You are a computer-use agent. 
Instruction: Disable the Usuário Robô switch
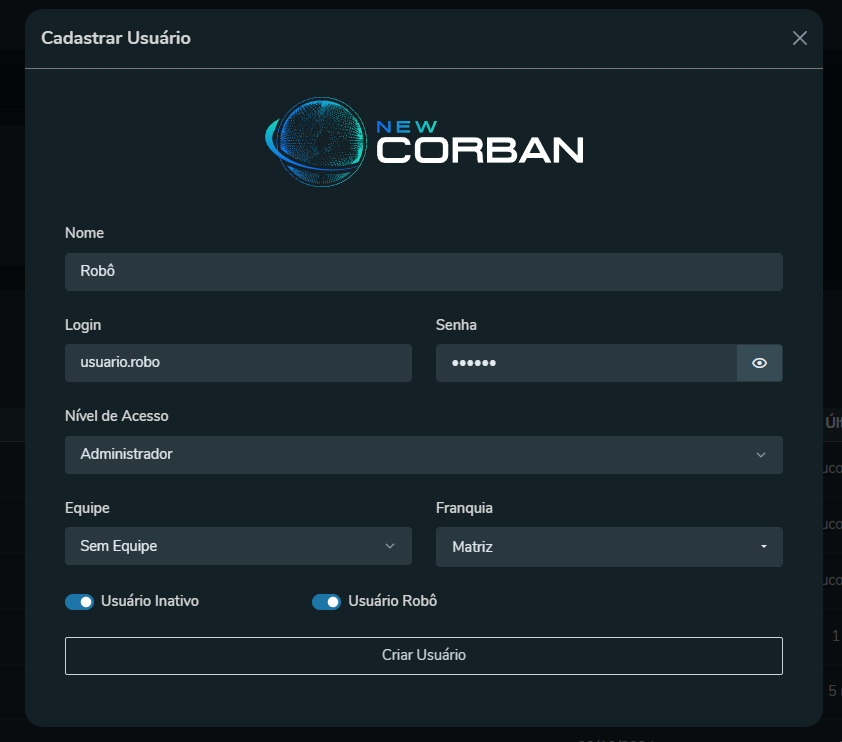coord(326,602)
